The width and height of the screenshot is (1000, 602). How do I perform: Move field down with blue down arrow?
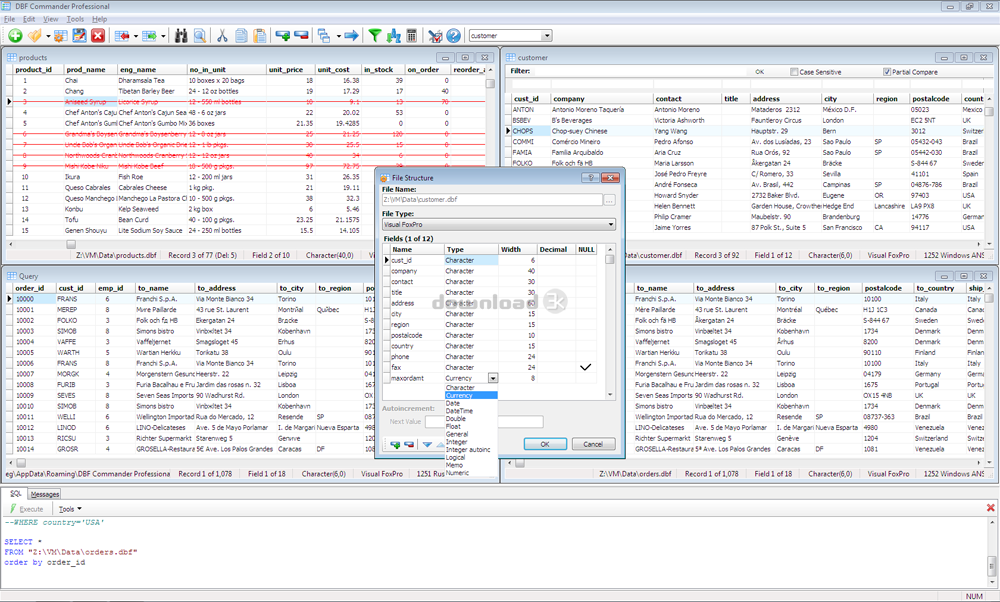427,444
